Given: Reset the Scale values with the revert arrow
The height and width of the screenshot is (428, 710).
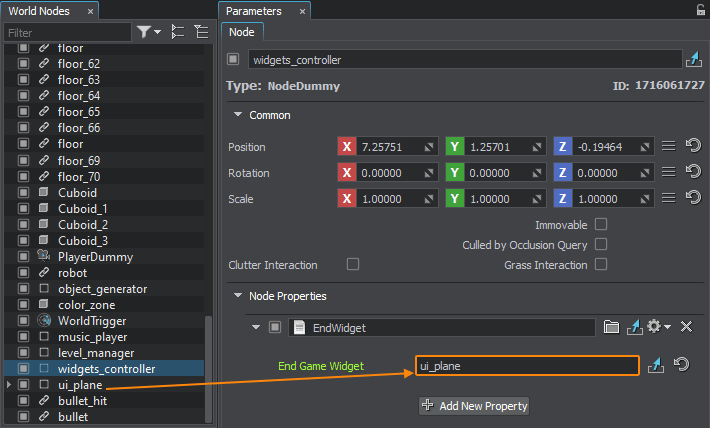Looking at the screenshot, I should 692,198.
